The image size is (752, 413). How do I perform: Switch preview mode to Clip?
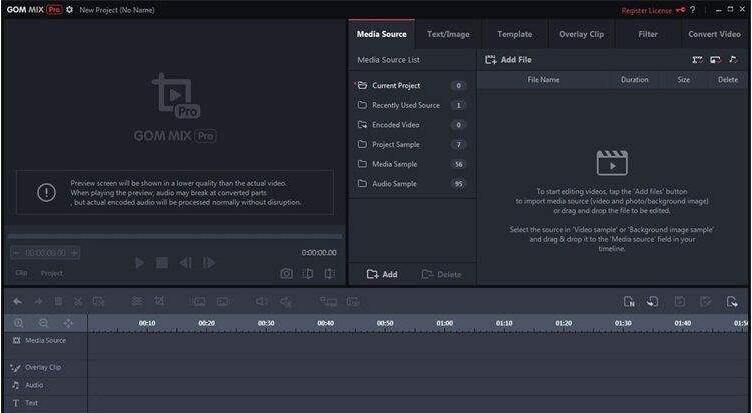21,273
